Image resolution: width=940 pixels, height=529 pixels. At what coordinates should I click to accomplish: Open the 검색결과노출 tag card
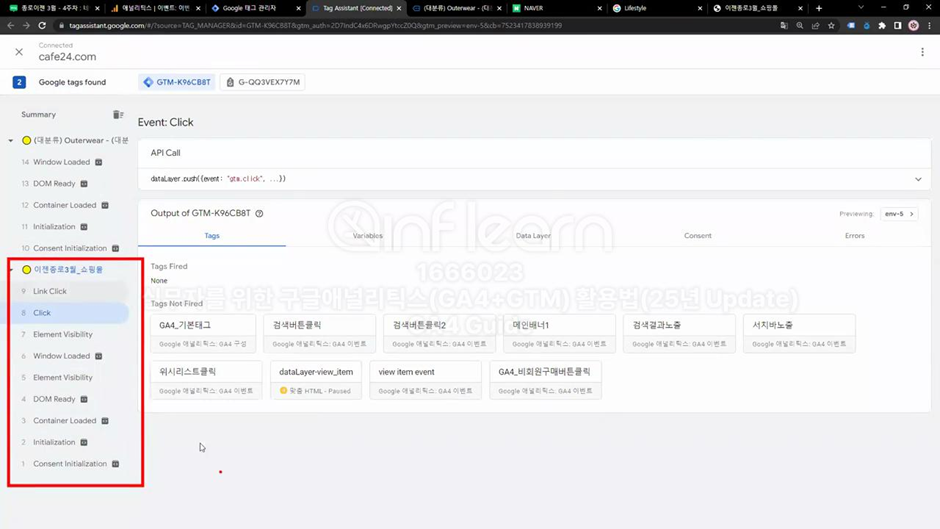point(679,333)
